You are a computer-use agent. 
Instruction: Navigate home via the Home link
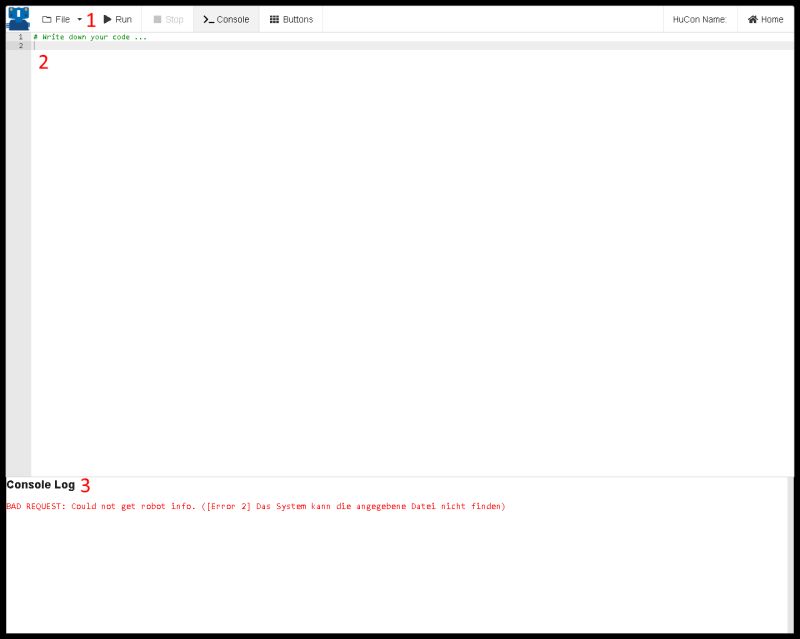(x=764, y=18)
